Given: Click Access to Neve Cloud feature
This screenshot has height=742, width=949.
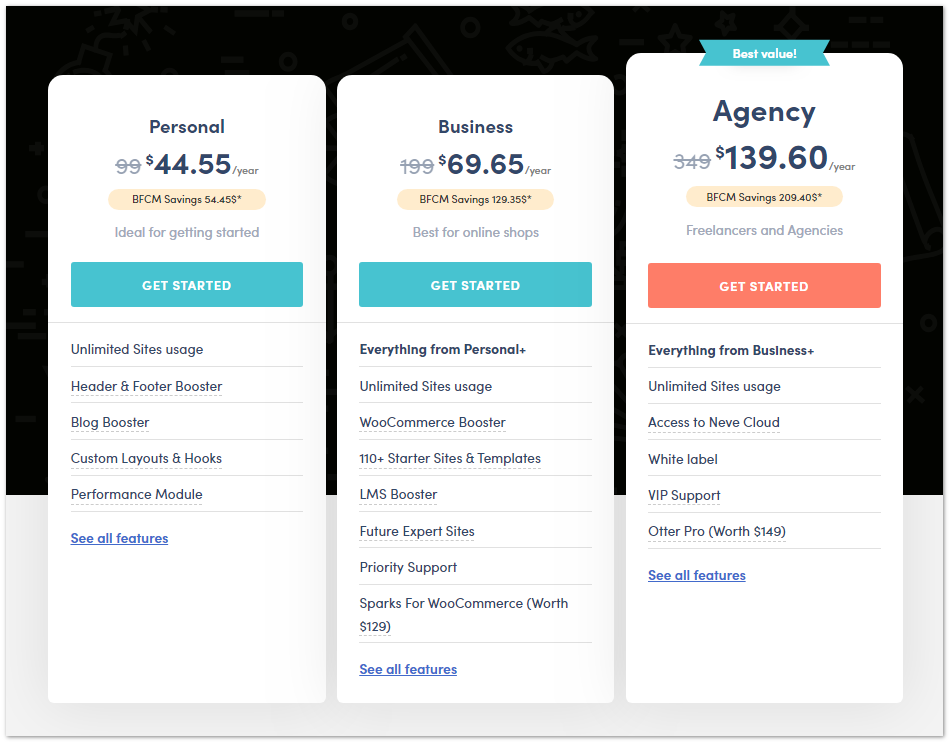Looking at the screenshot, I should click(x=713, y=422).
